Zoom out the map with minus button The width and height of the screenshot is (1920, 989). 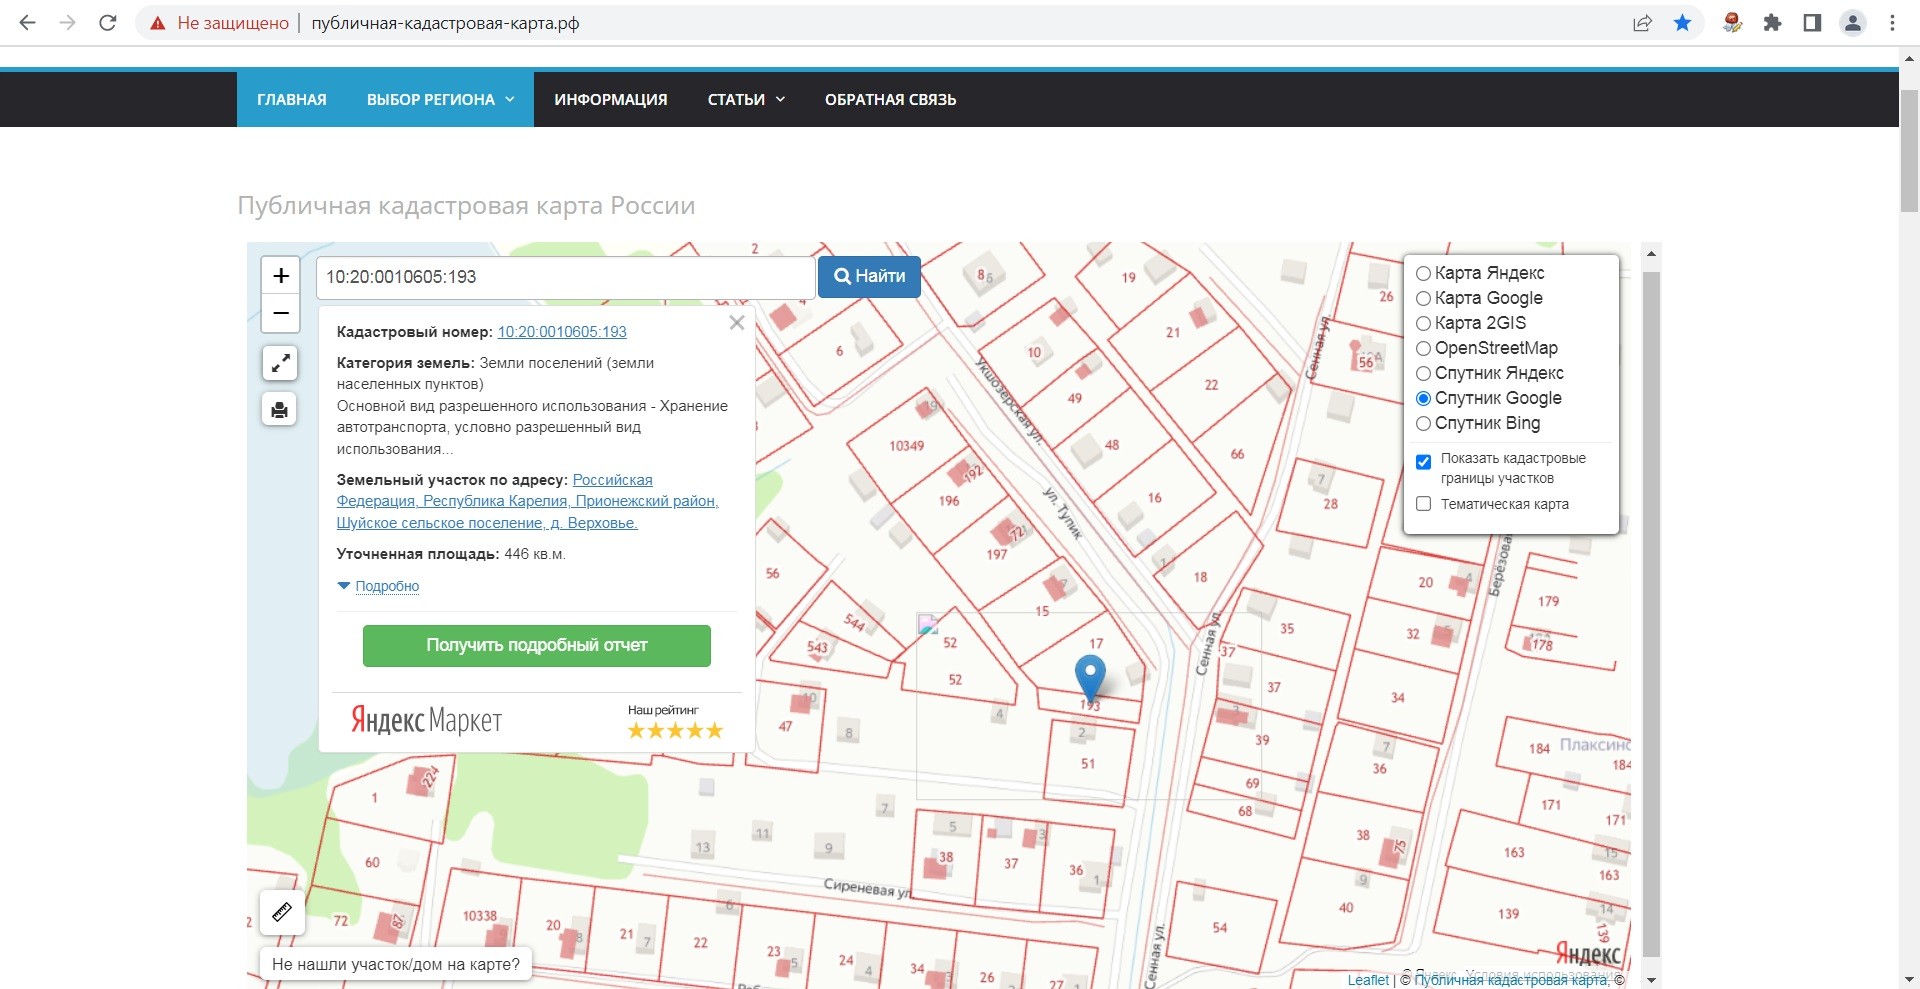[281, 313]
